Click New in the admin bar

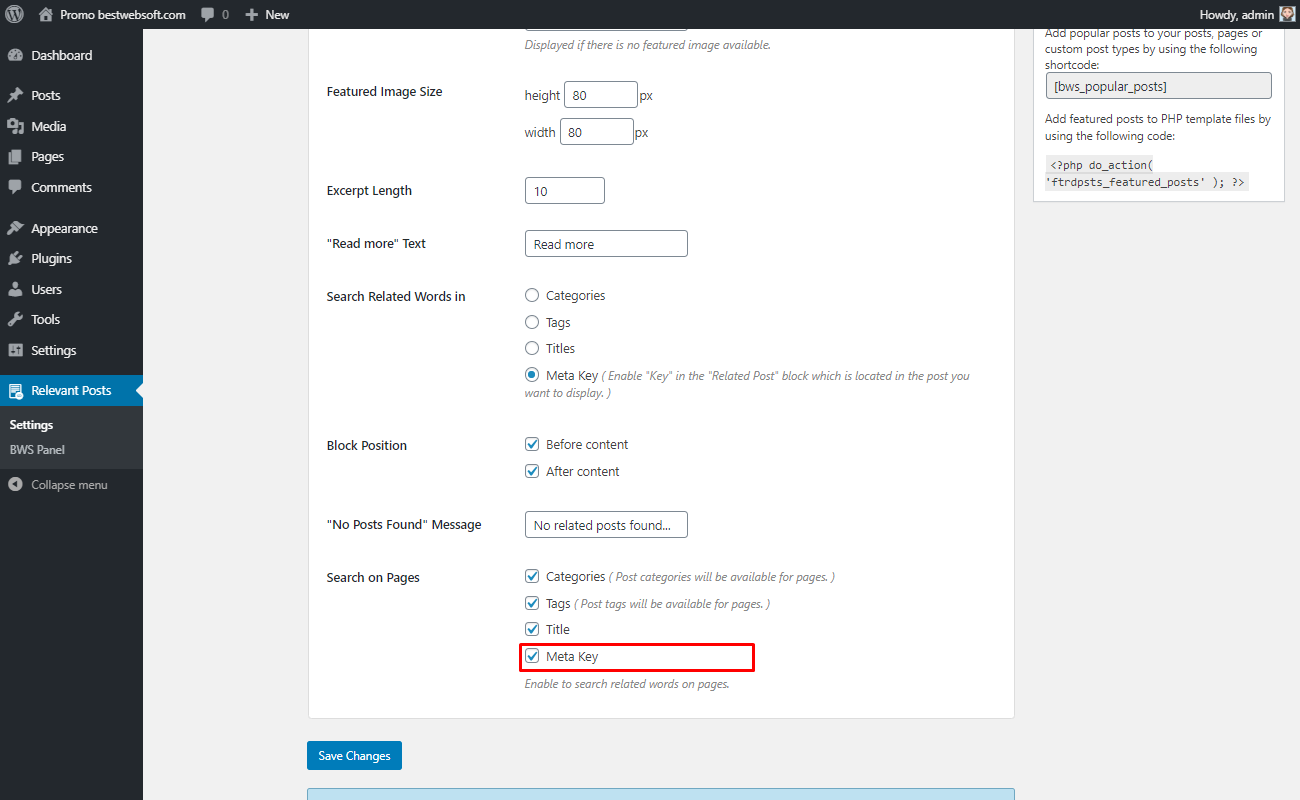[277, 15]
